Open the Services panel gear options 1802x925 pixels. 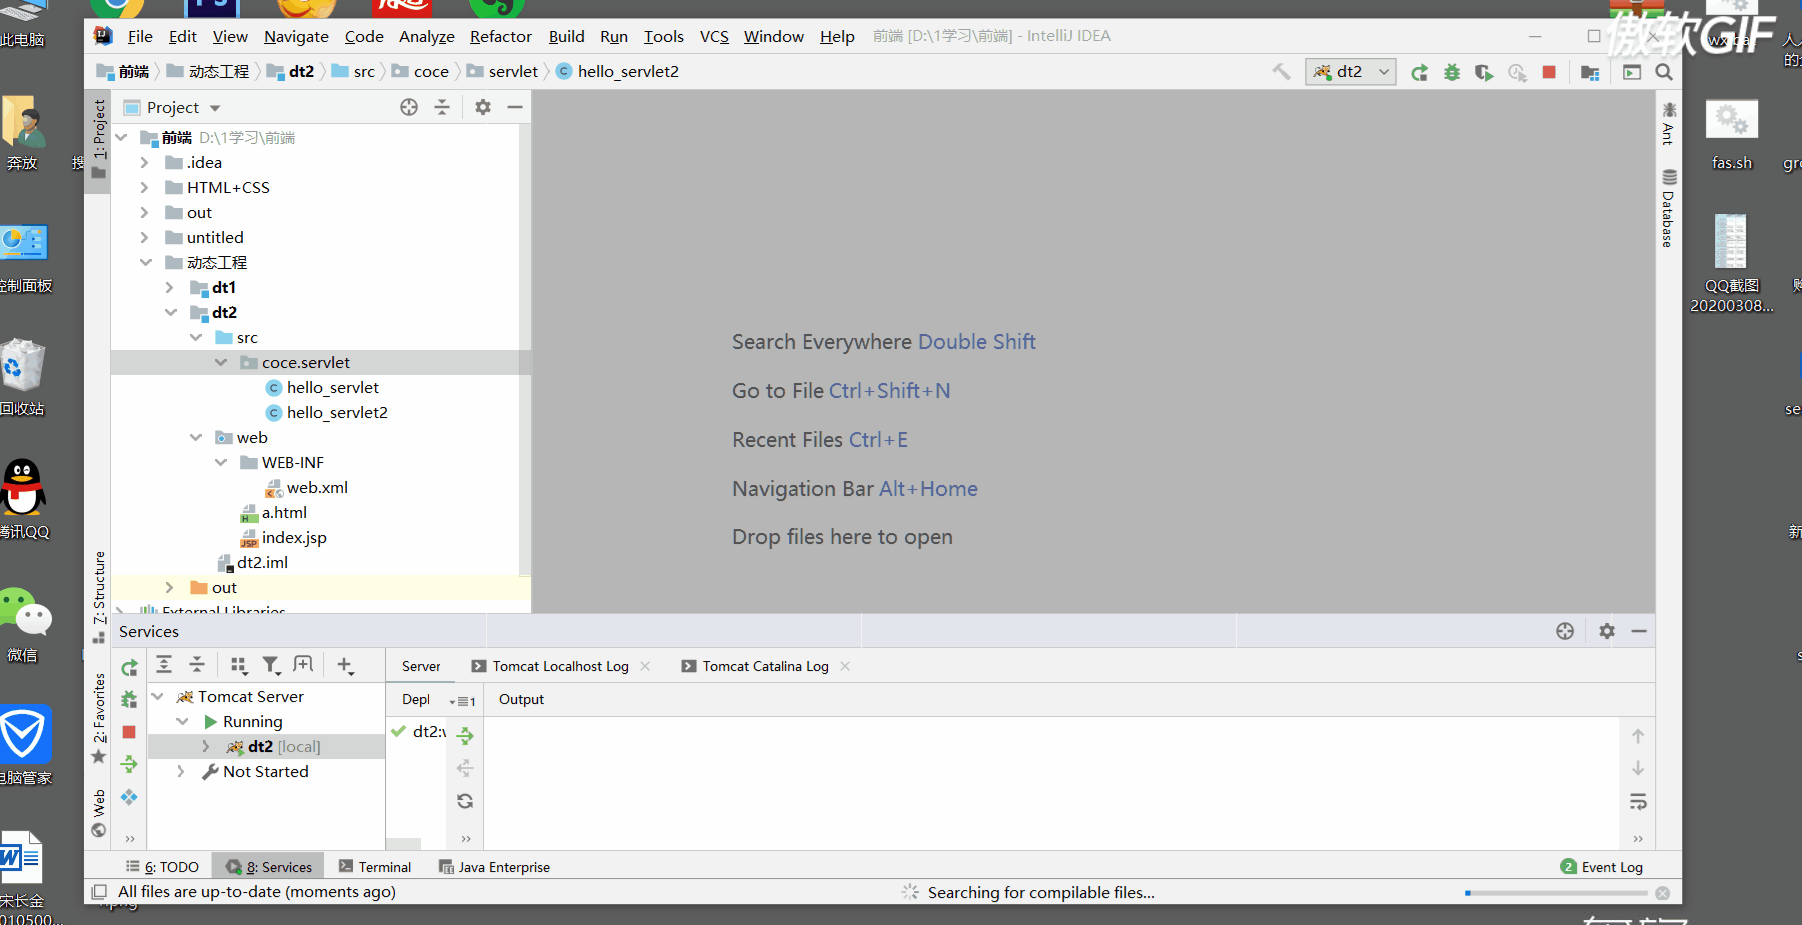click(1607, 631)
